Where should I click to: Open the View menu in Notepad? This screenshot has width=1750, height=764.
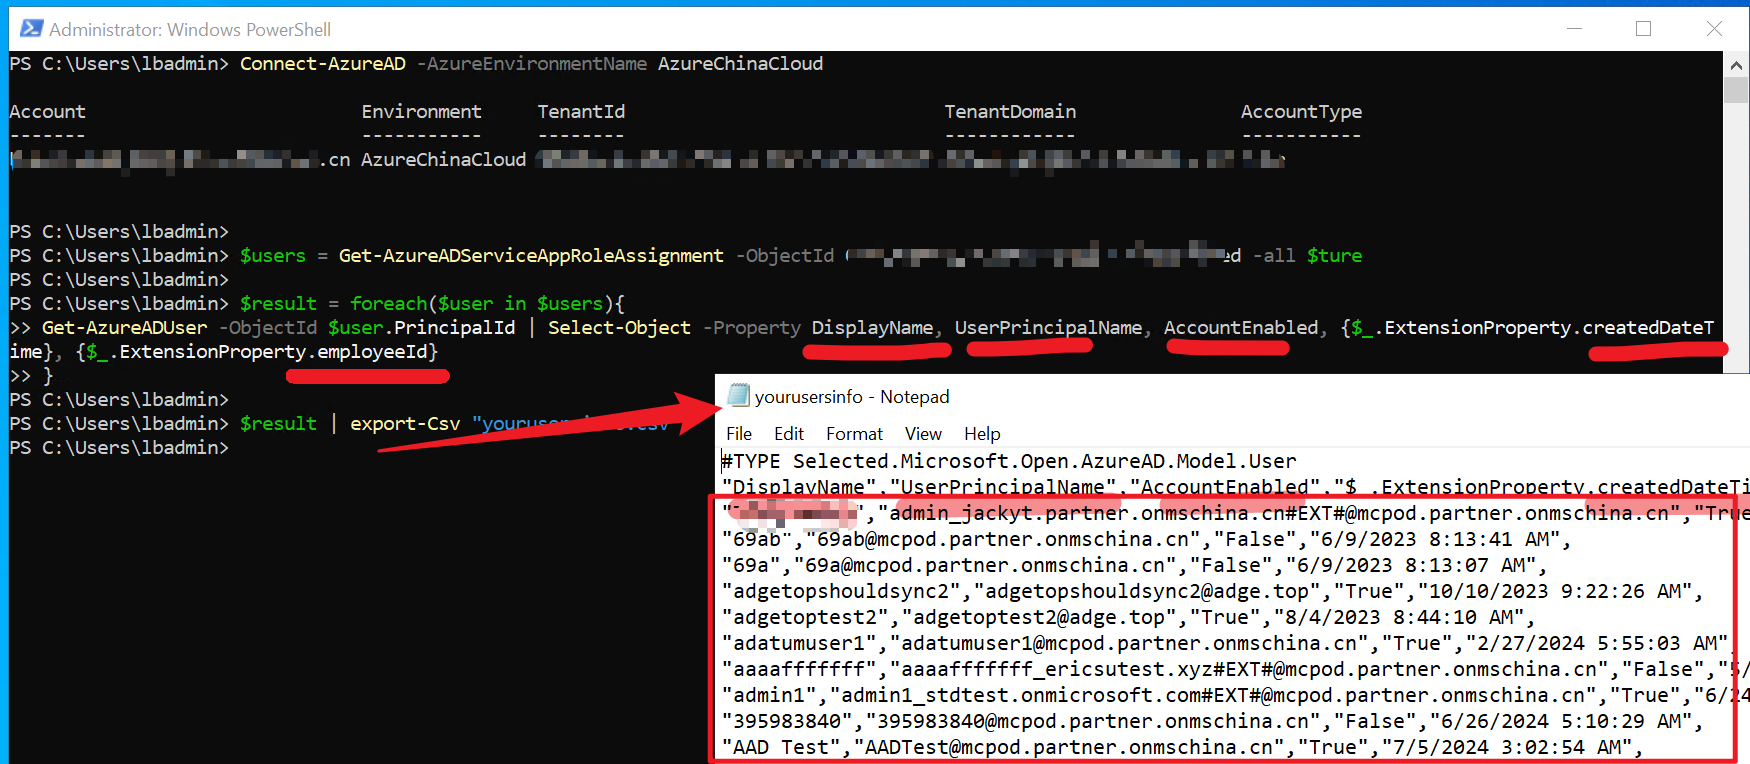[x=923, y=434]
